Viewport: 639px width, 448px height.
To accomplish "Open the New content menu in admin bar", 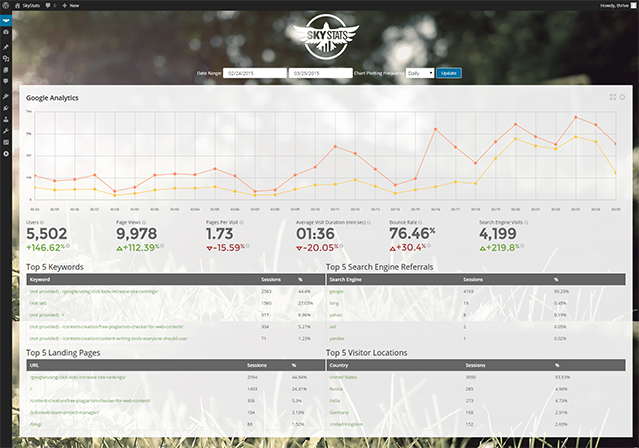I will pos(71,5).
